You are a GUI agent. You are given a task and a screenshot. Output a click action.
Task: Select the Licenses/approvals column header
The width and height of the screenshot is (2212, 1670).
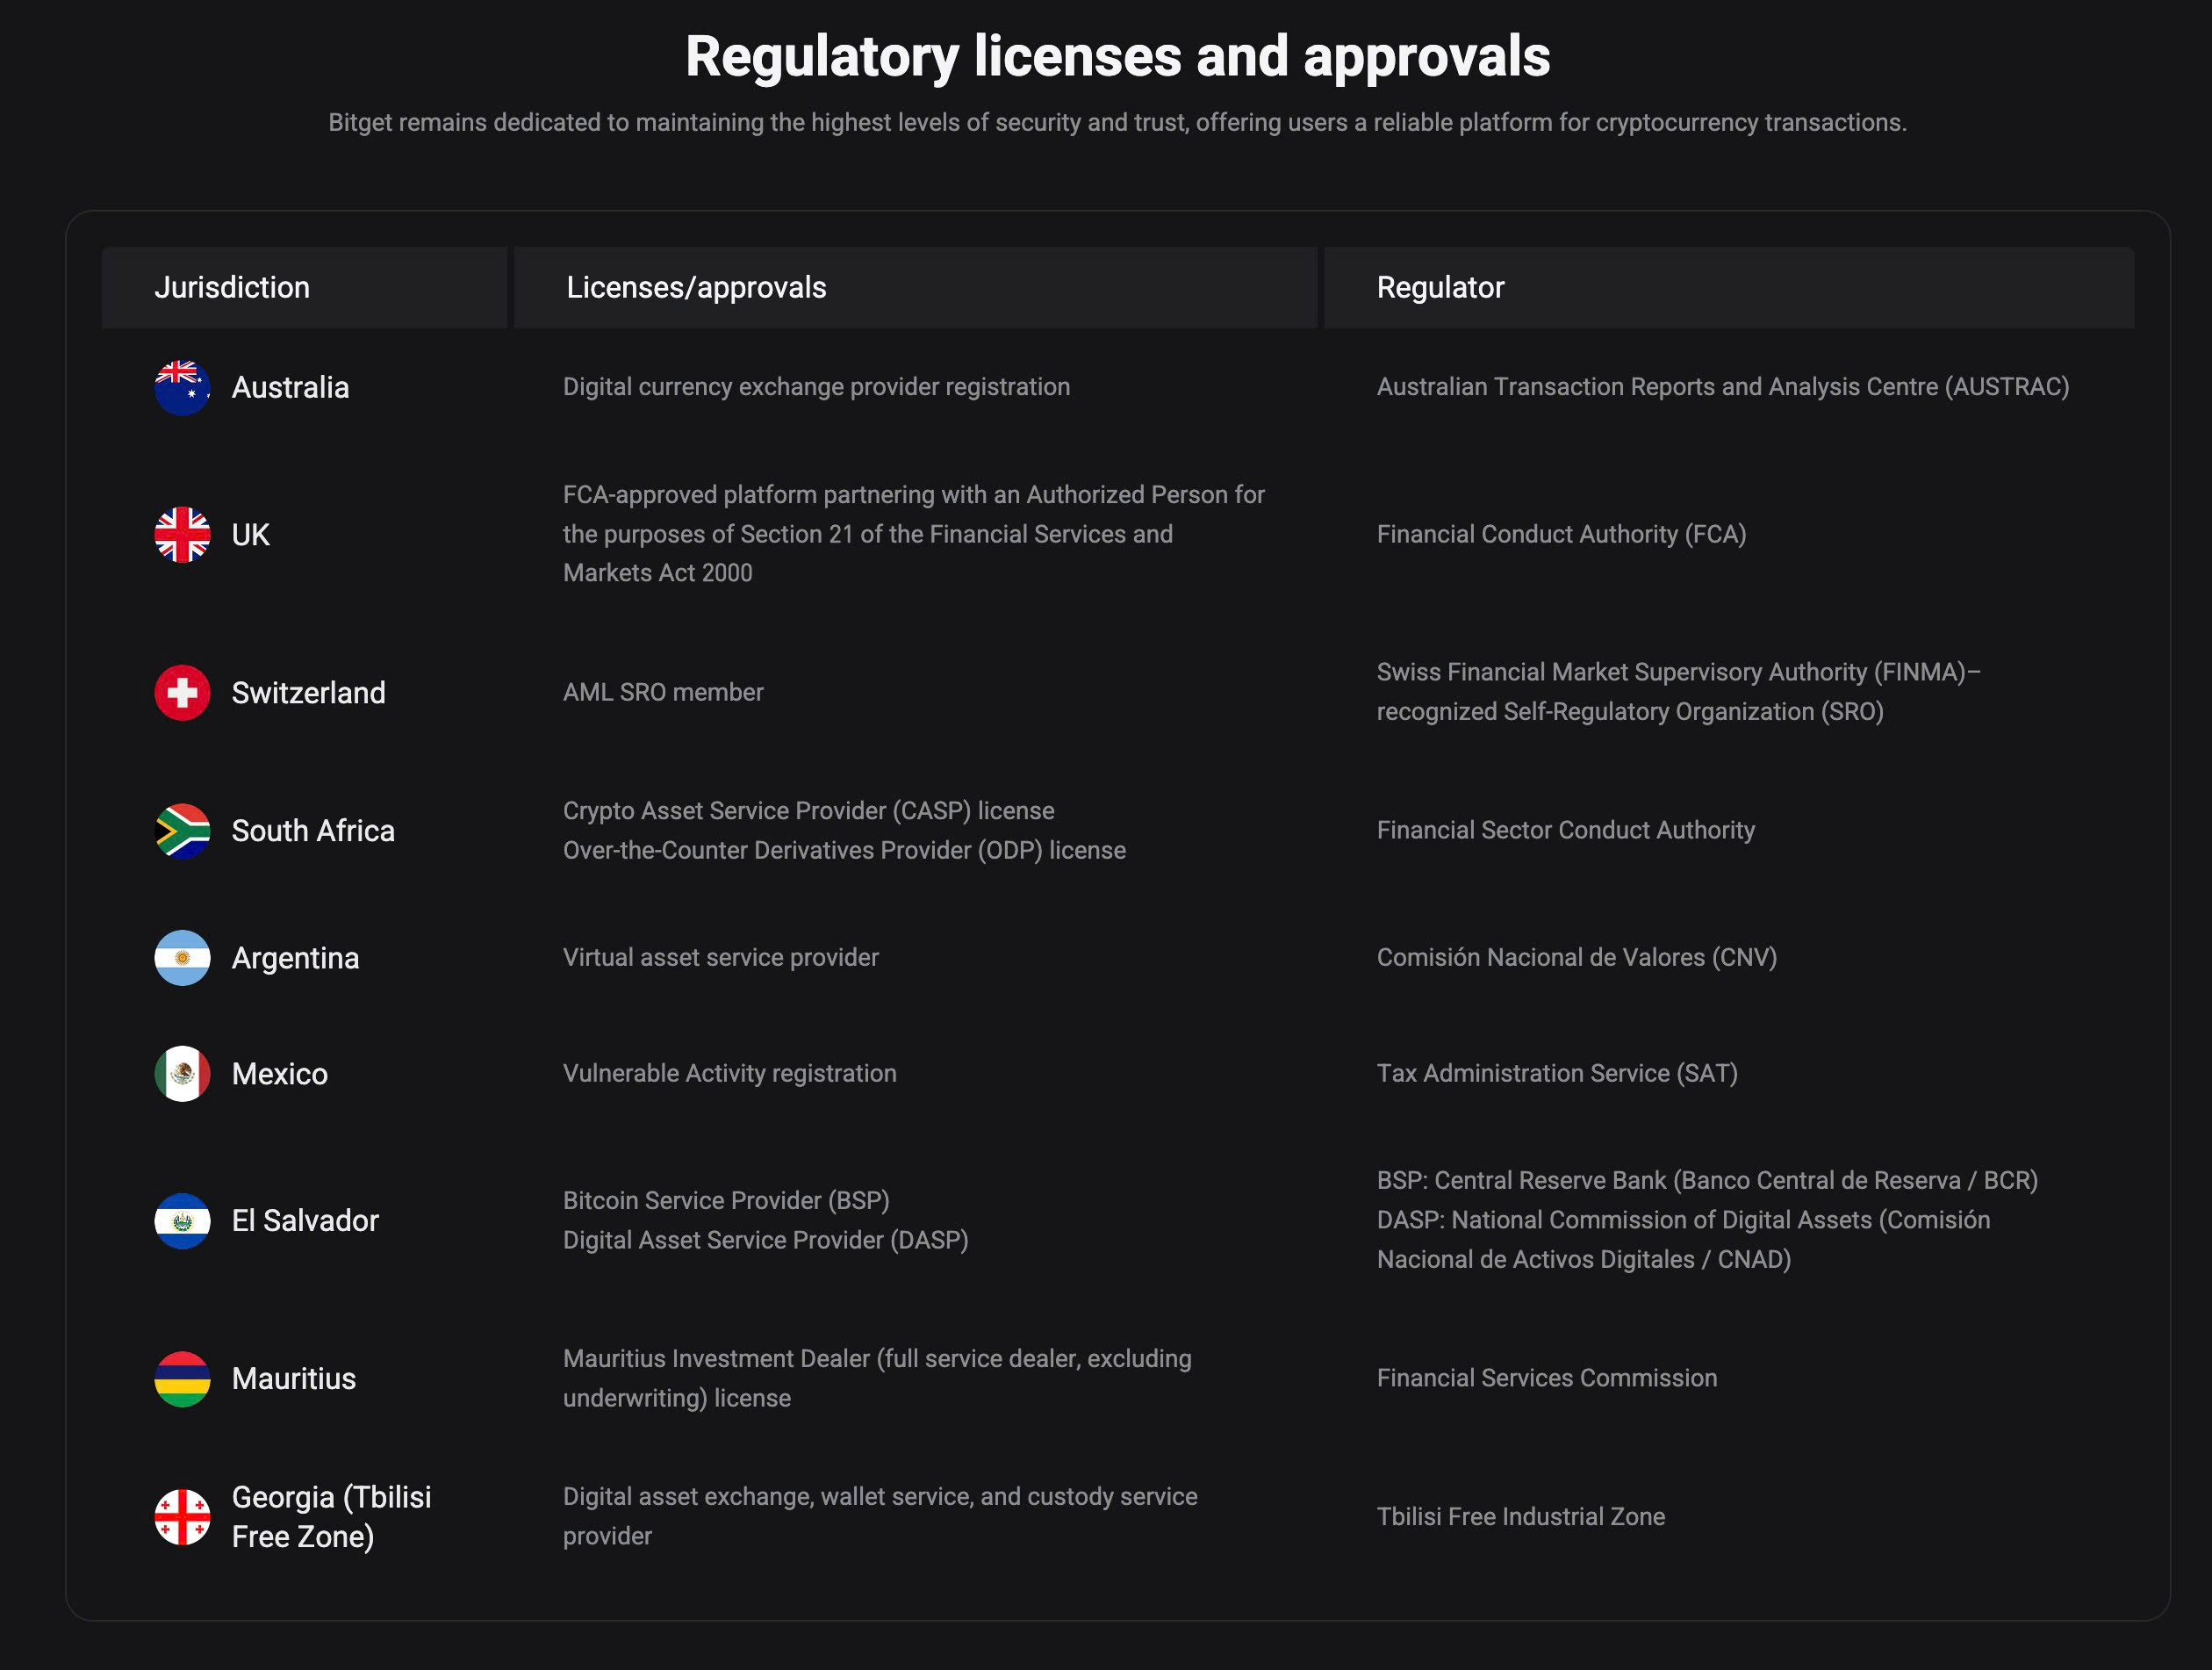[915, 288]
